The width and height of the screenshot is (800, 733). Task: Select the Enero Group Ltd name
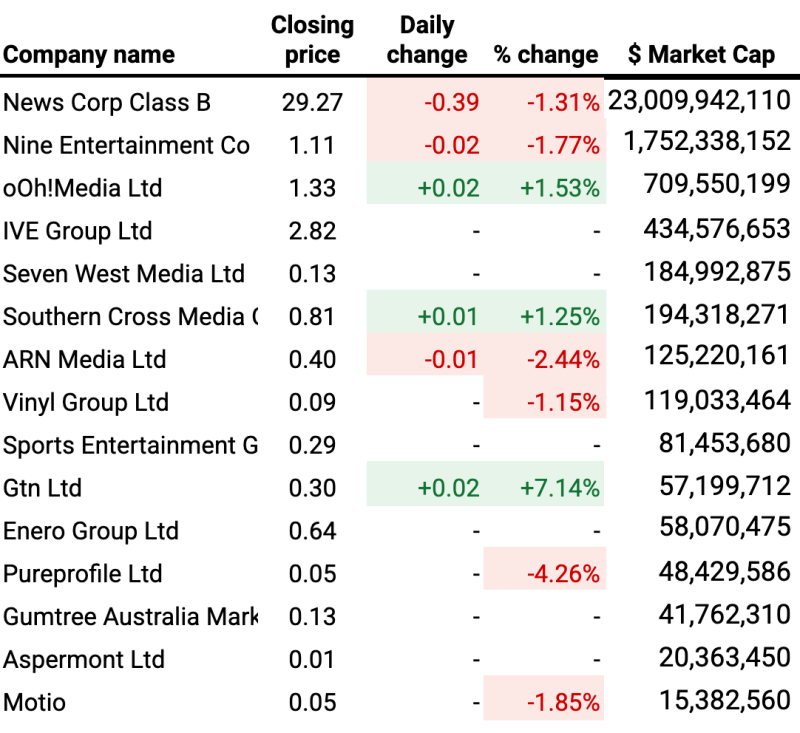[91, 531]
